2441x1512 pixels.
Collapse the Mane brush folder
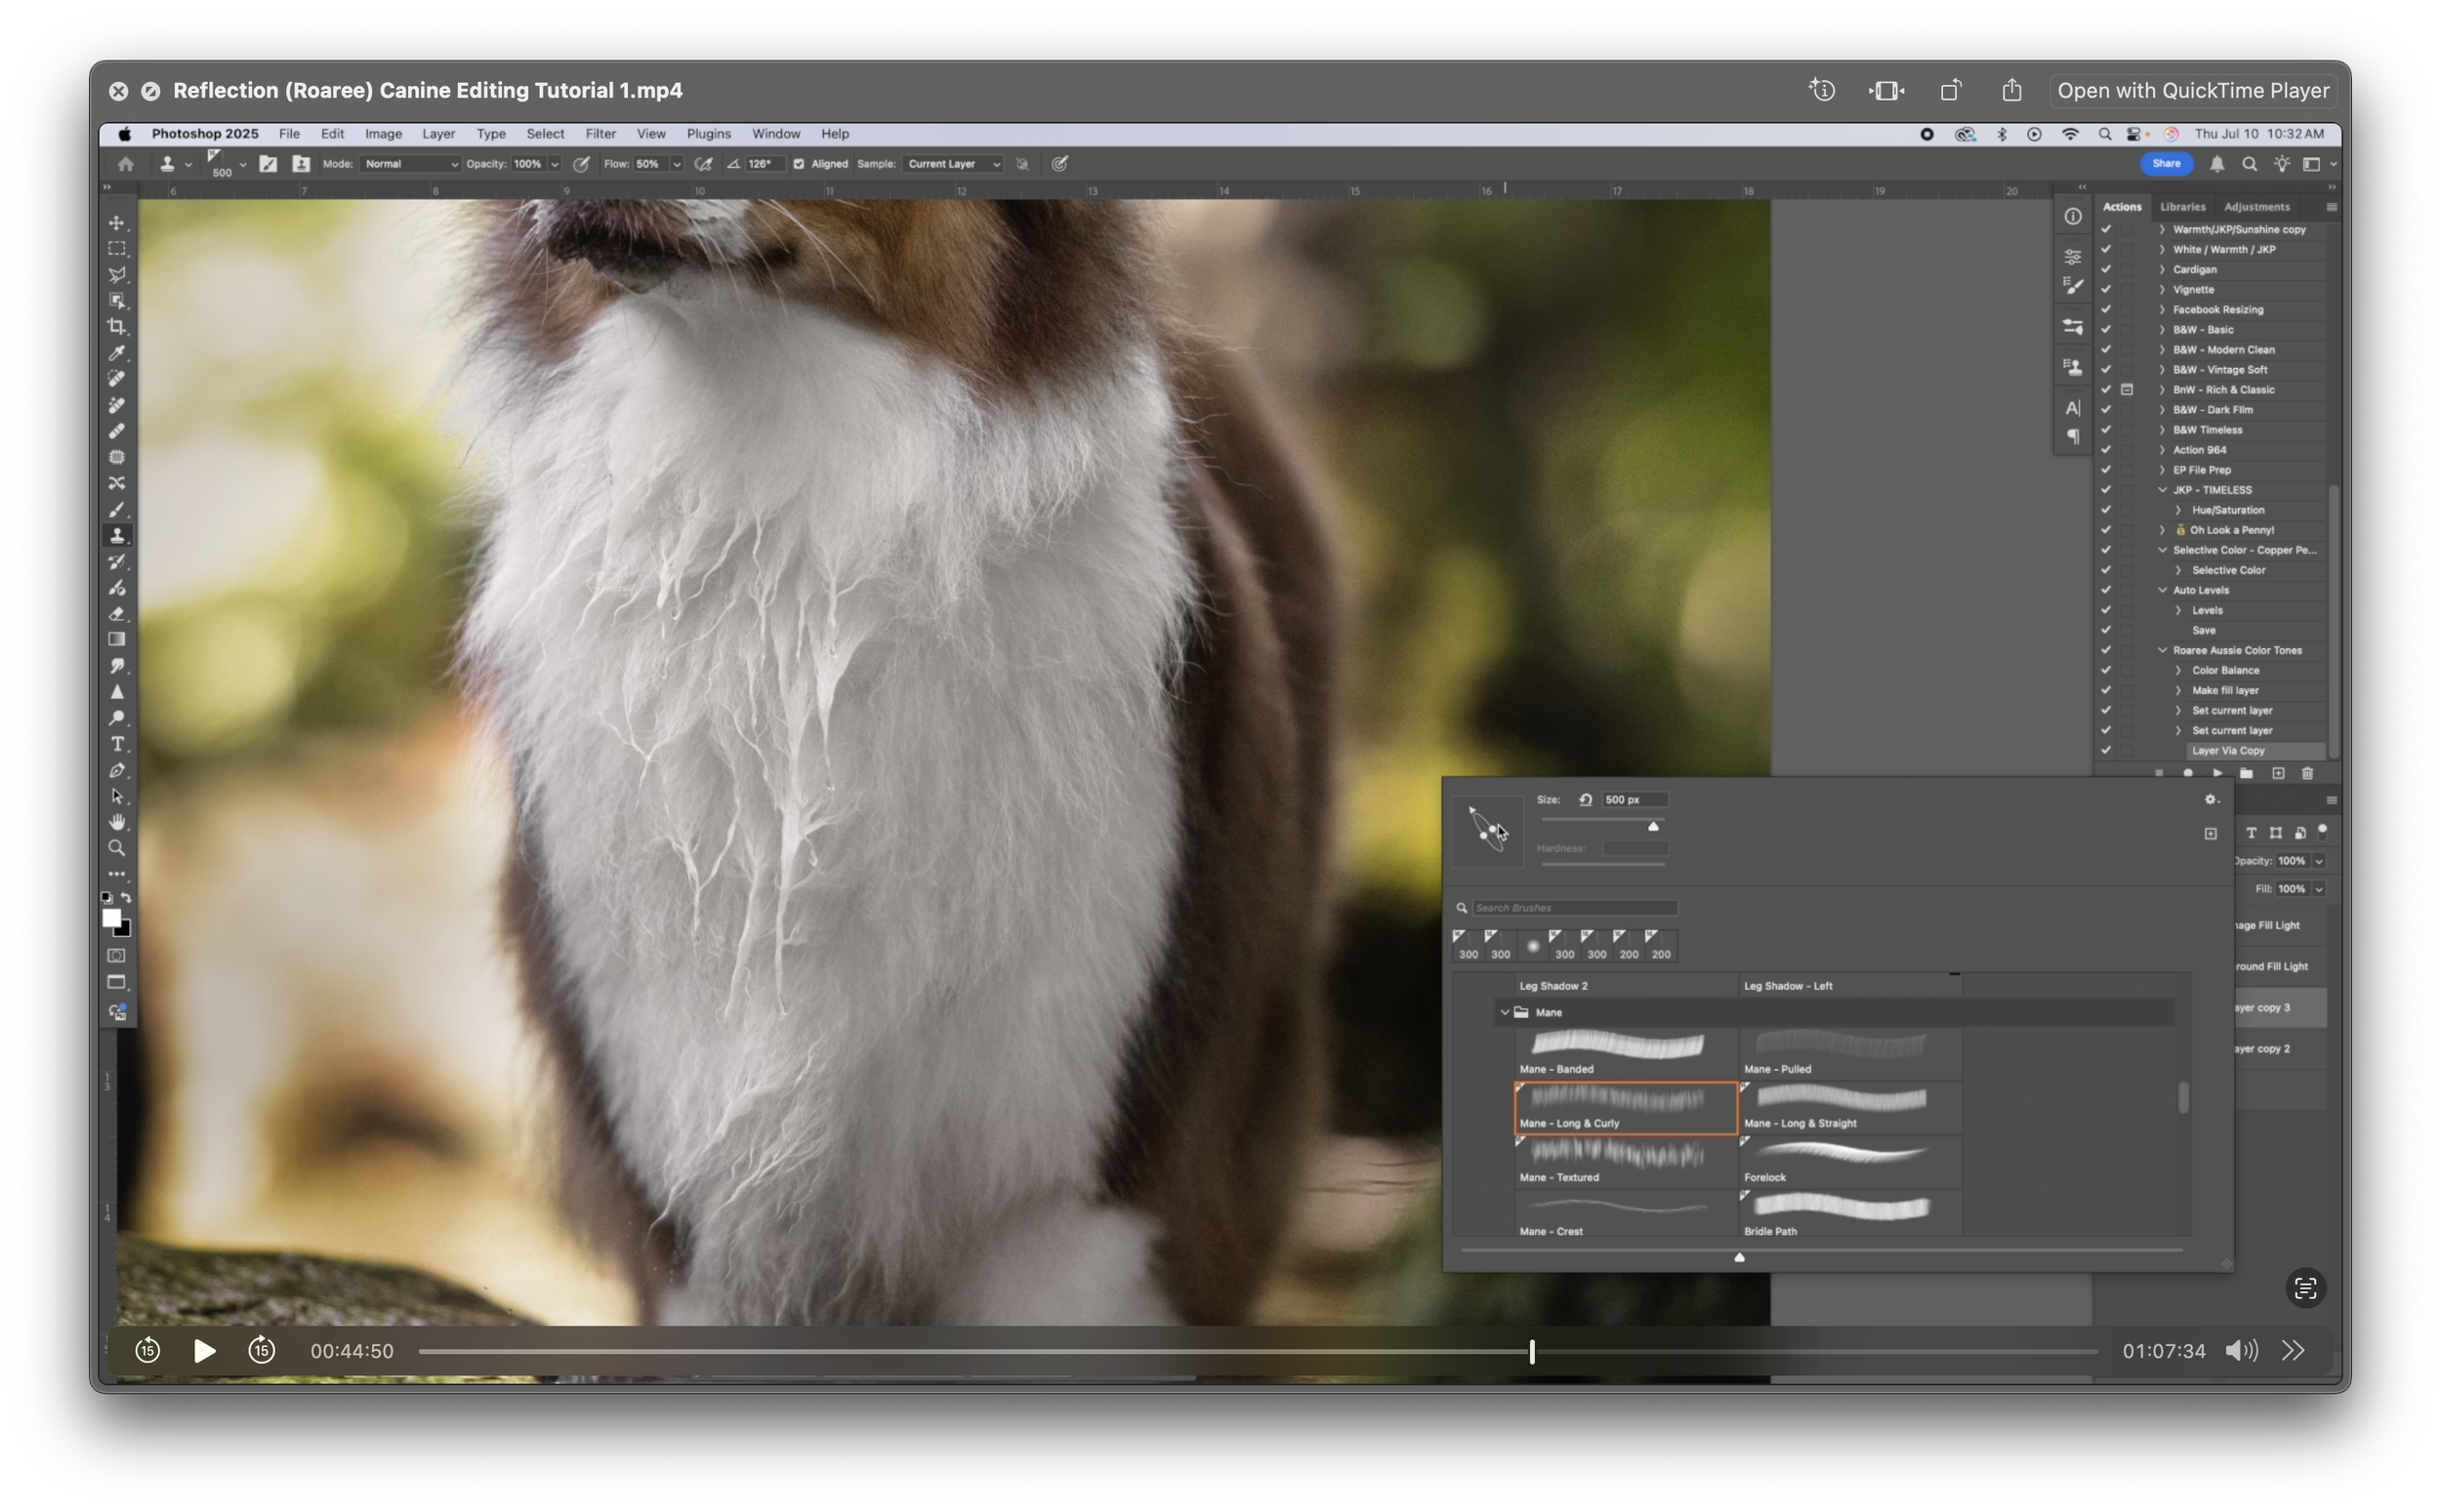(1504, 1012)
